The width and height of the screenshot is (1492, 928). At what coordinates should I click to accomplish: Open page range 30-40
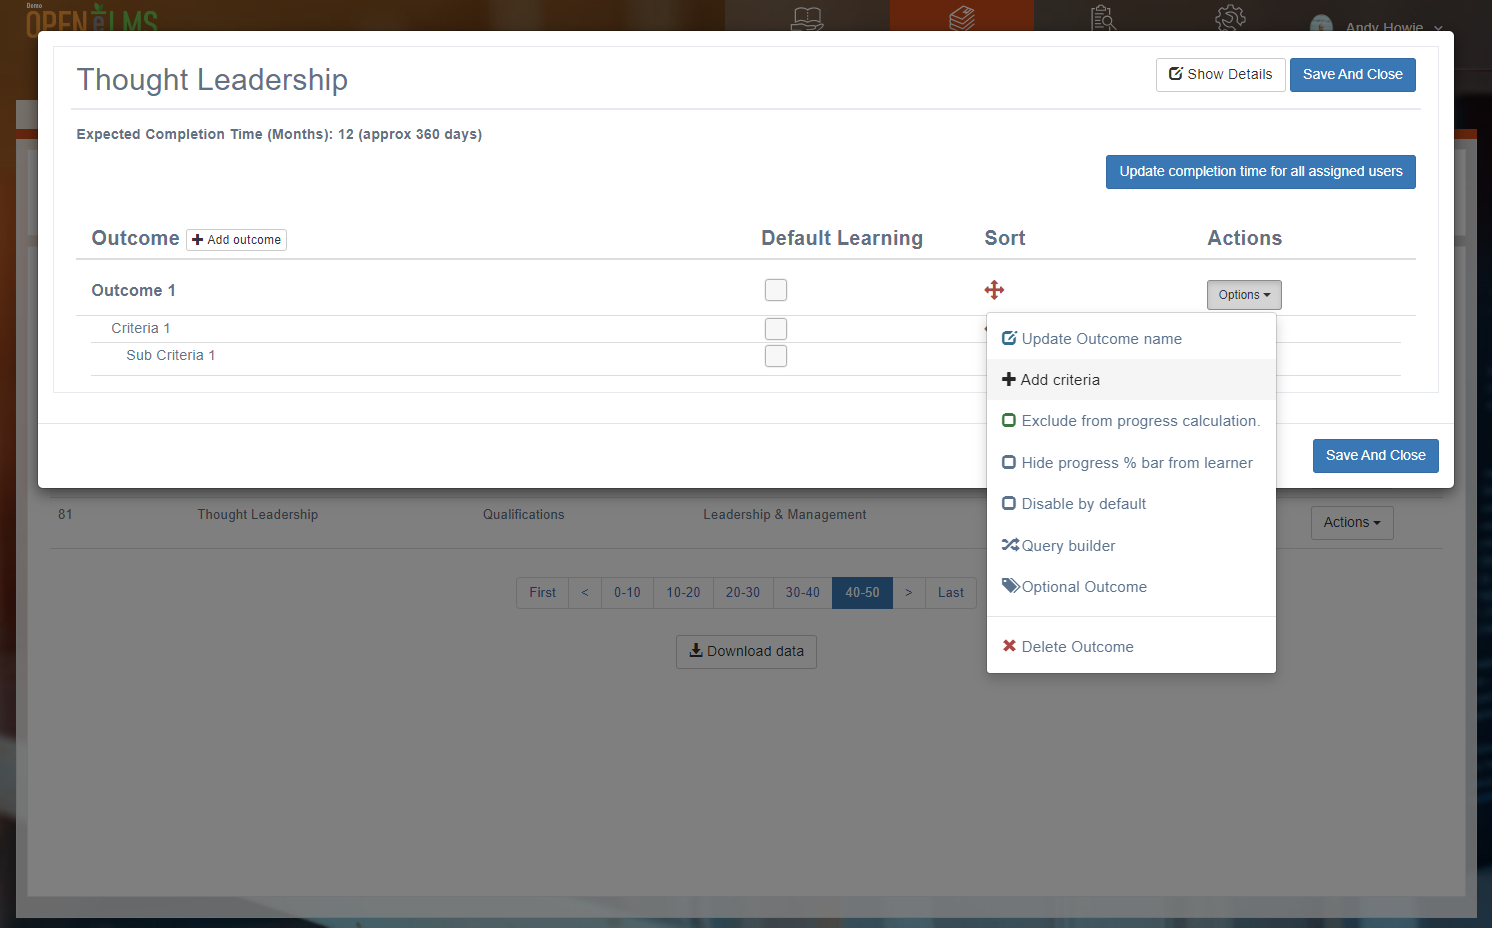point(802,593)
